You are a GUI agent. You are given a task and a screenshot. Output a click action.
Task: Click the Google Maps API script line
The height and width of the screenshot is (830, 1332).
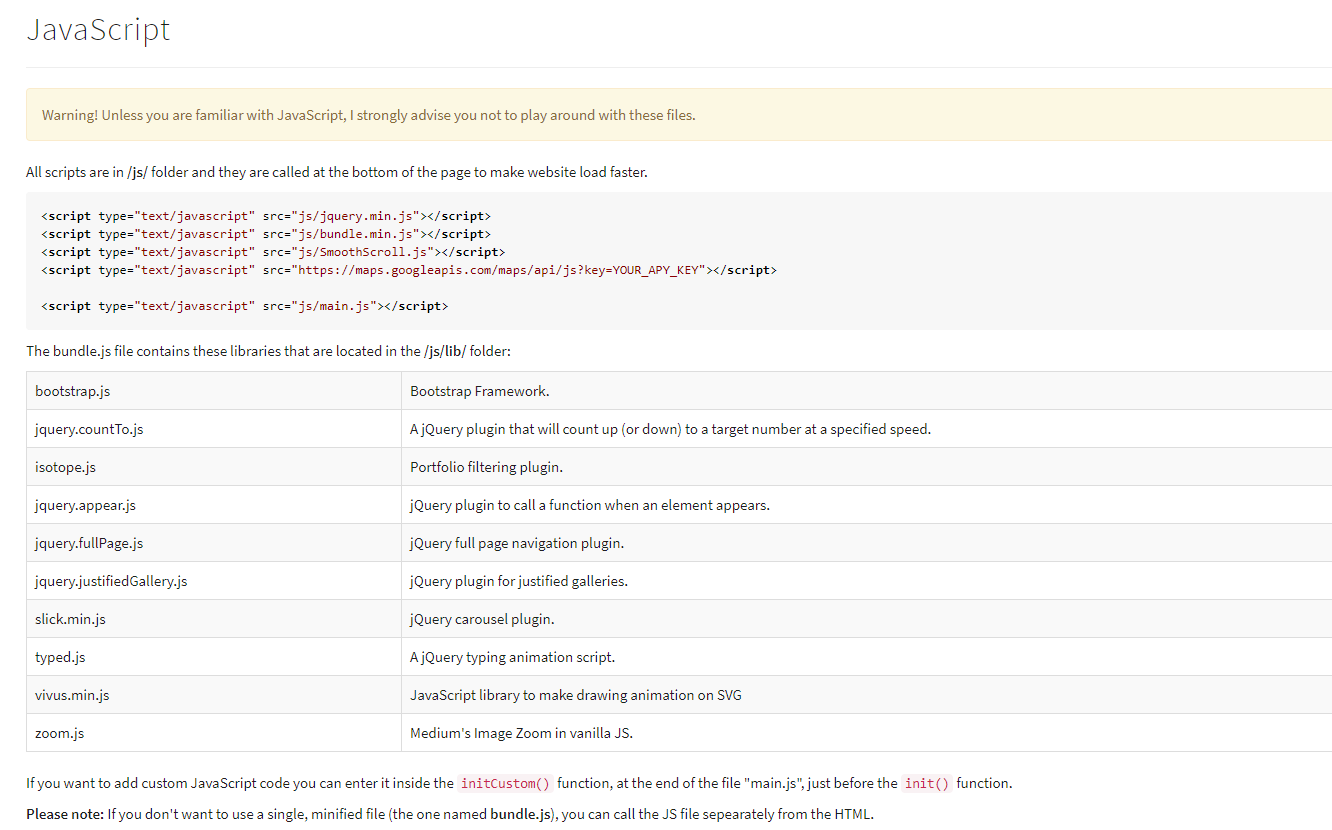409,270
